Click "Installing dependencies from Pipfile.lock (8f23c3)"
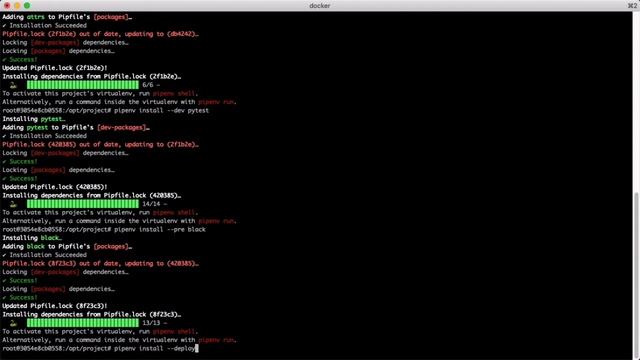Screen dimensions: 640x360 91,314
